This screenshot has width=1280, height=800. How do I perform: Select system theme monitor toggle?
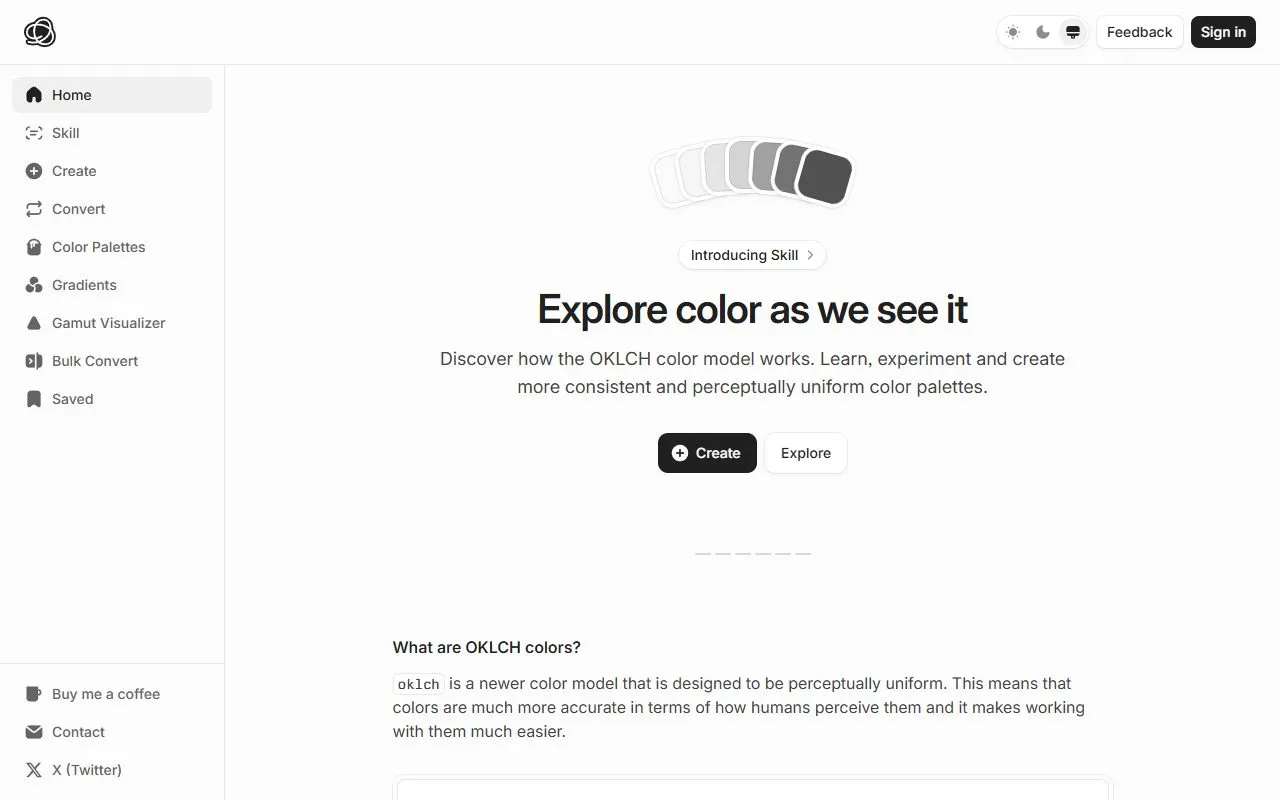[x=1073, y=32]
